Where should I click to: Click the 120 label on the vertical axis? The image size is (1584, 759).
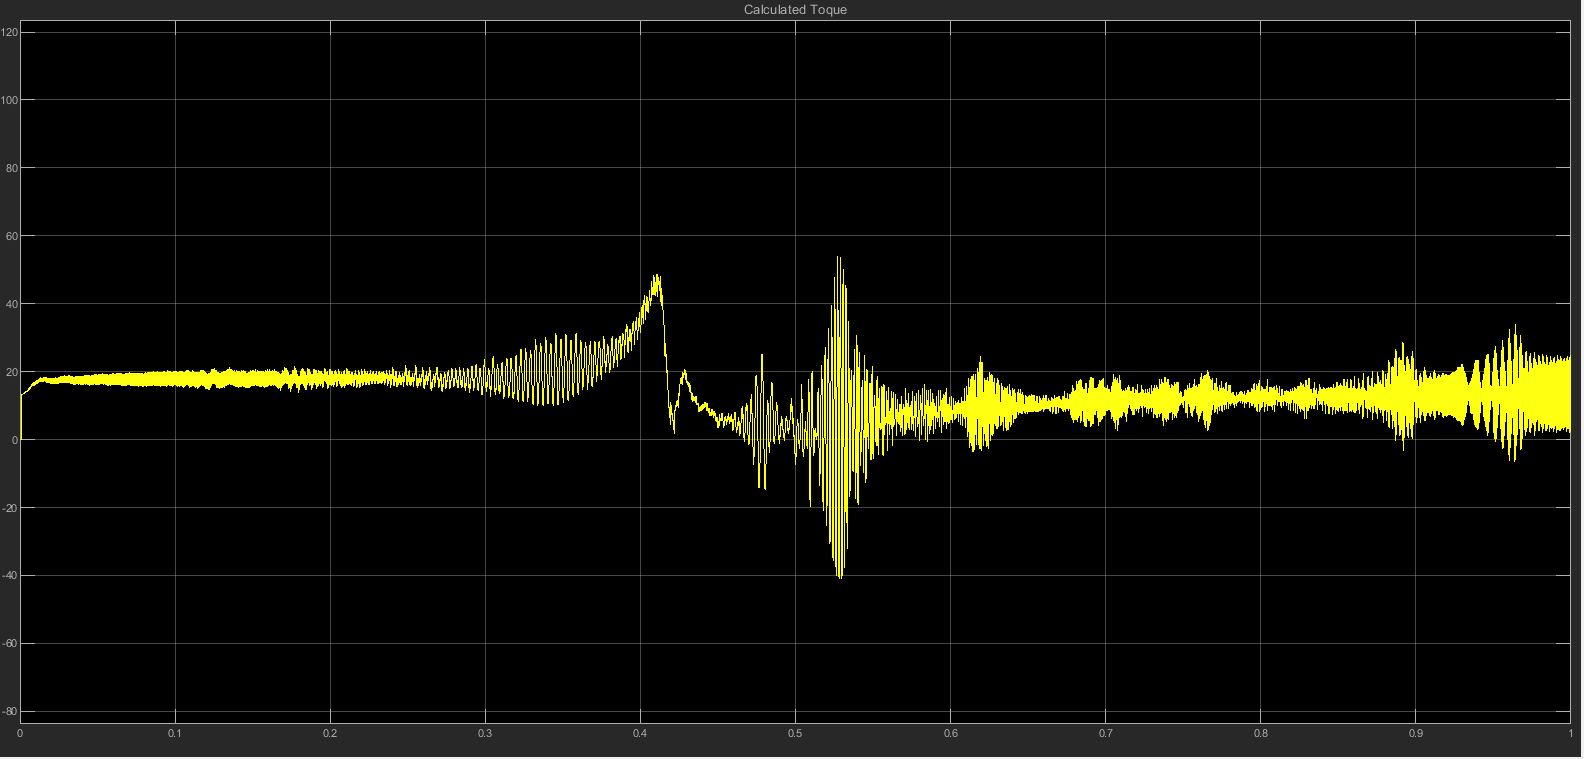(x=11, y=32)
